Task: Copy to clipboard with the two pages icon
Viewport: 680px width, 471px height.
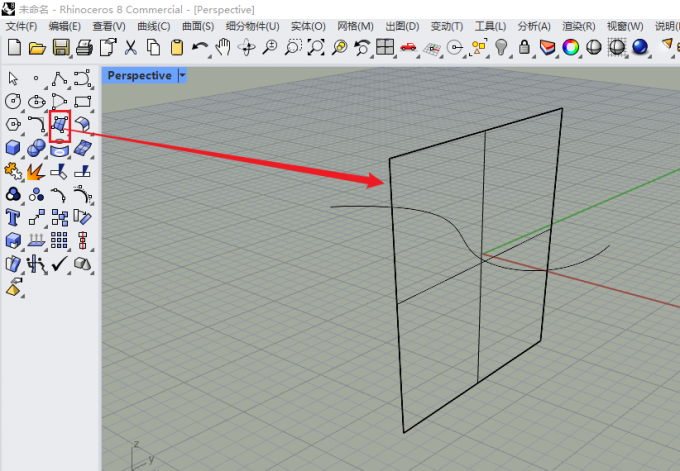Action: tap(154, 47)
